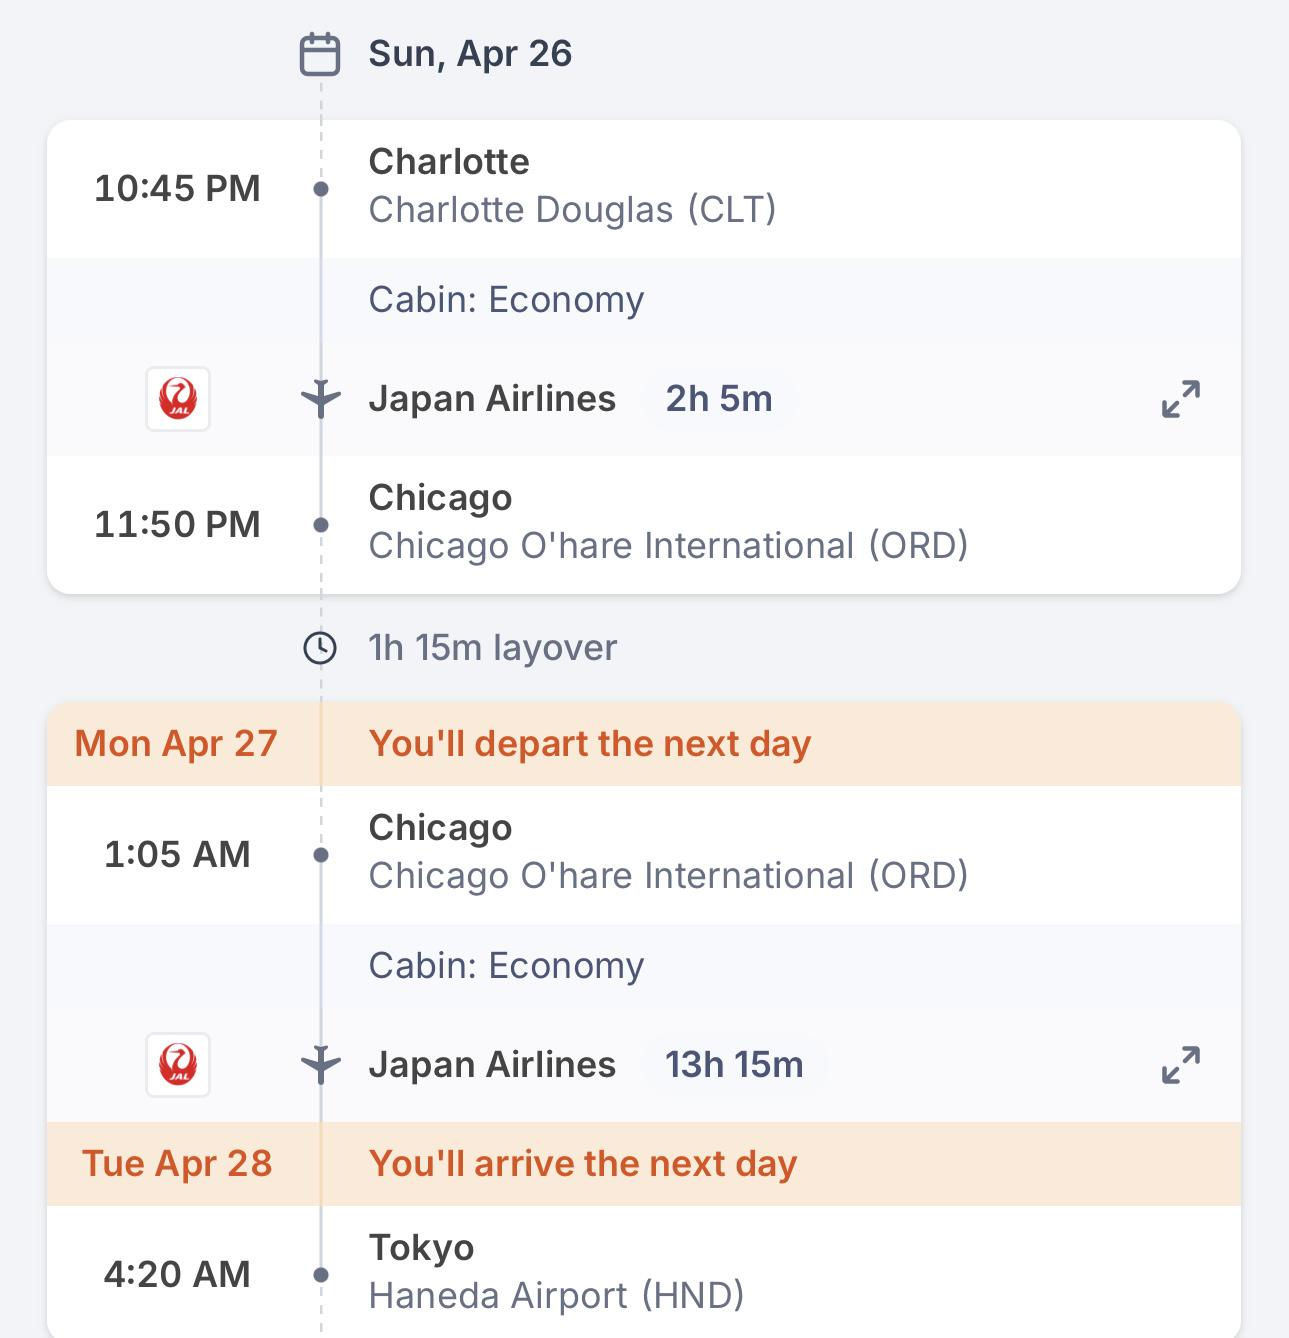Click the airplane icon on 13h 15m segment
Screen dimensions: 1289x1338
pyautogui.click(x=321, y=1065)
